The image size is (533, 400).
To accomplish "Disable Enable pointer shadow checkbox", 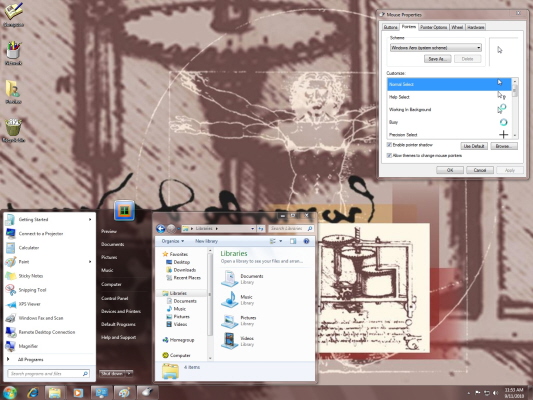I will click(389, 145).
